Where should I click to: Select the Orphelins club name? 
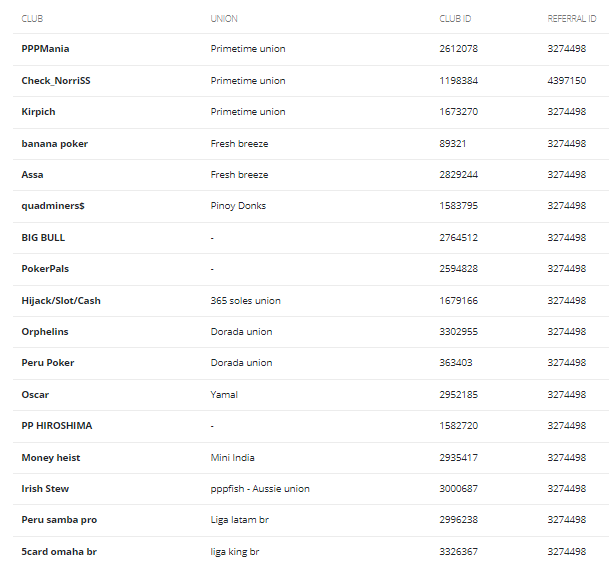coord(45,332)
